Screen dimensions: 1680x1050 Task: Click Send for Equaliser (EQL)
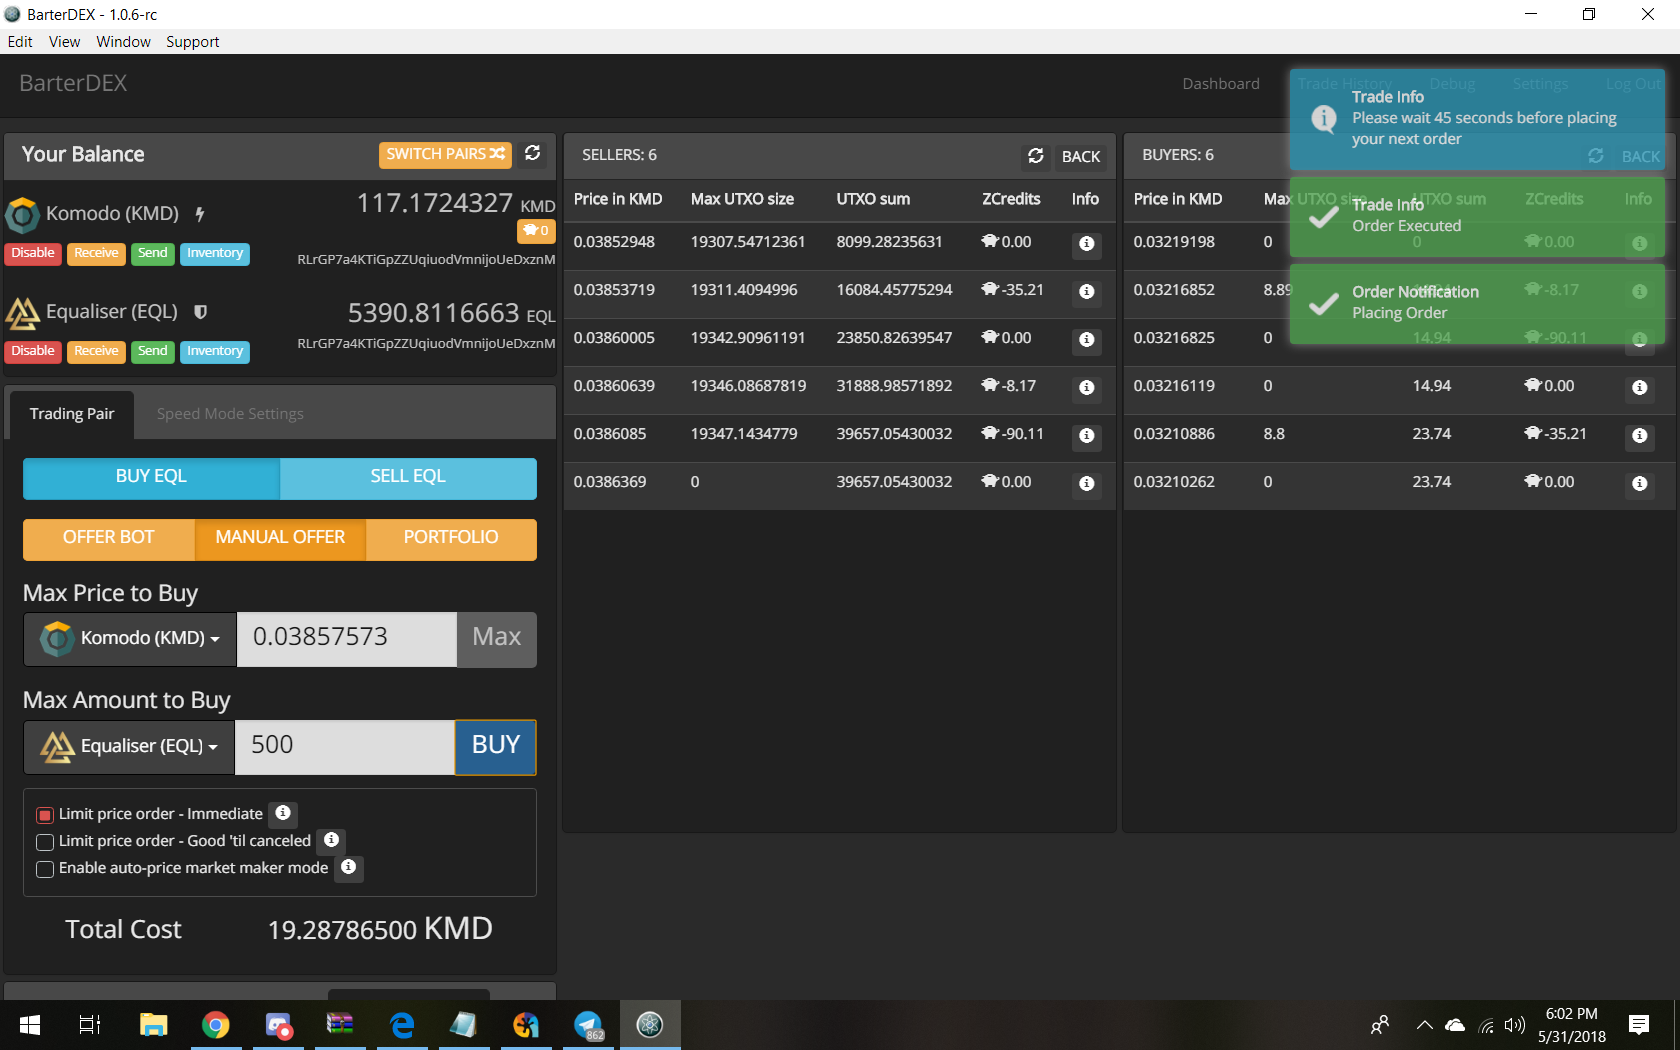pyautogui.click(x=152, y=352)
